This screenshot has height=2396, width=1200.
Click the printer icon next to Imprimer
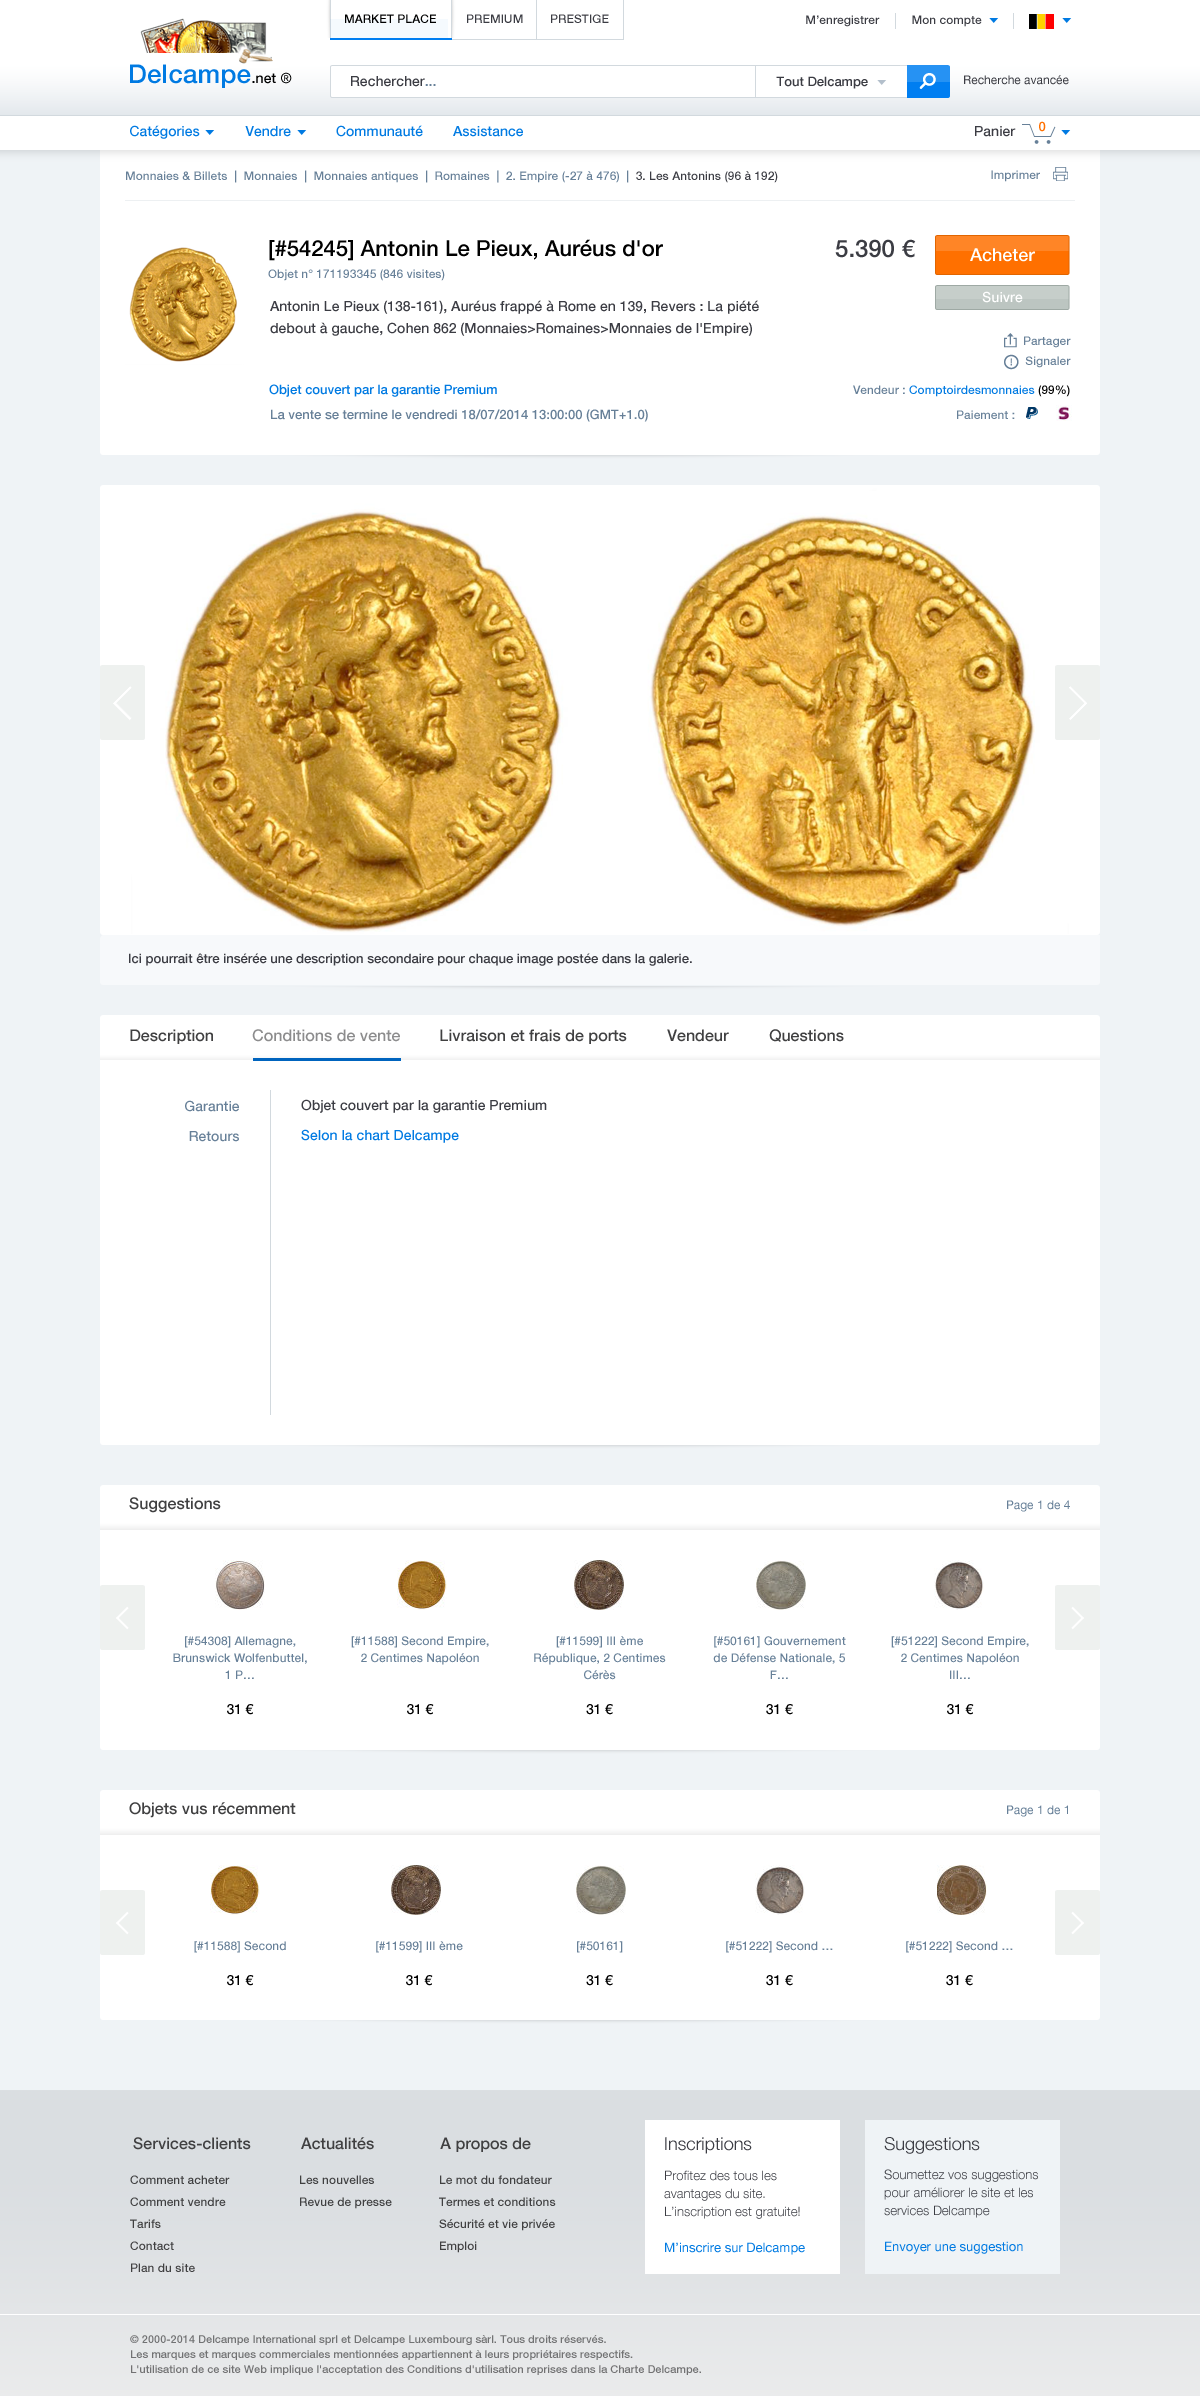pyautogui.click(x=1060, y=175)
